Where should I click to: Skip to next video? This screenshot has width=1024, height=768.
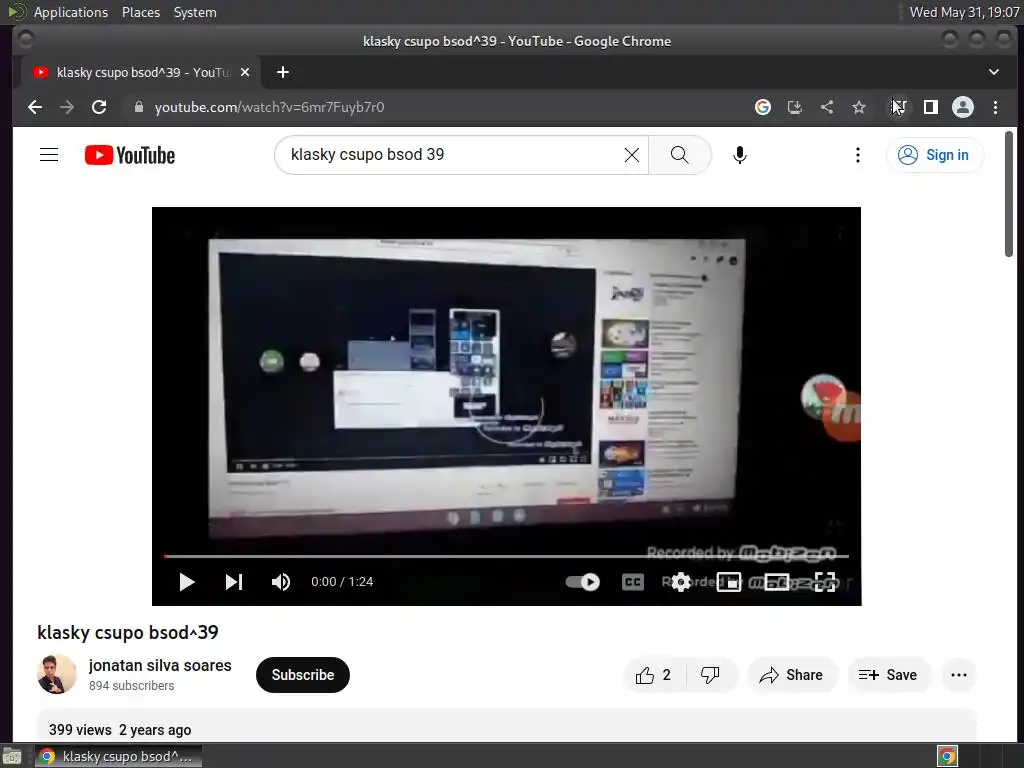pyautogui.click(x=234, y=582)
